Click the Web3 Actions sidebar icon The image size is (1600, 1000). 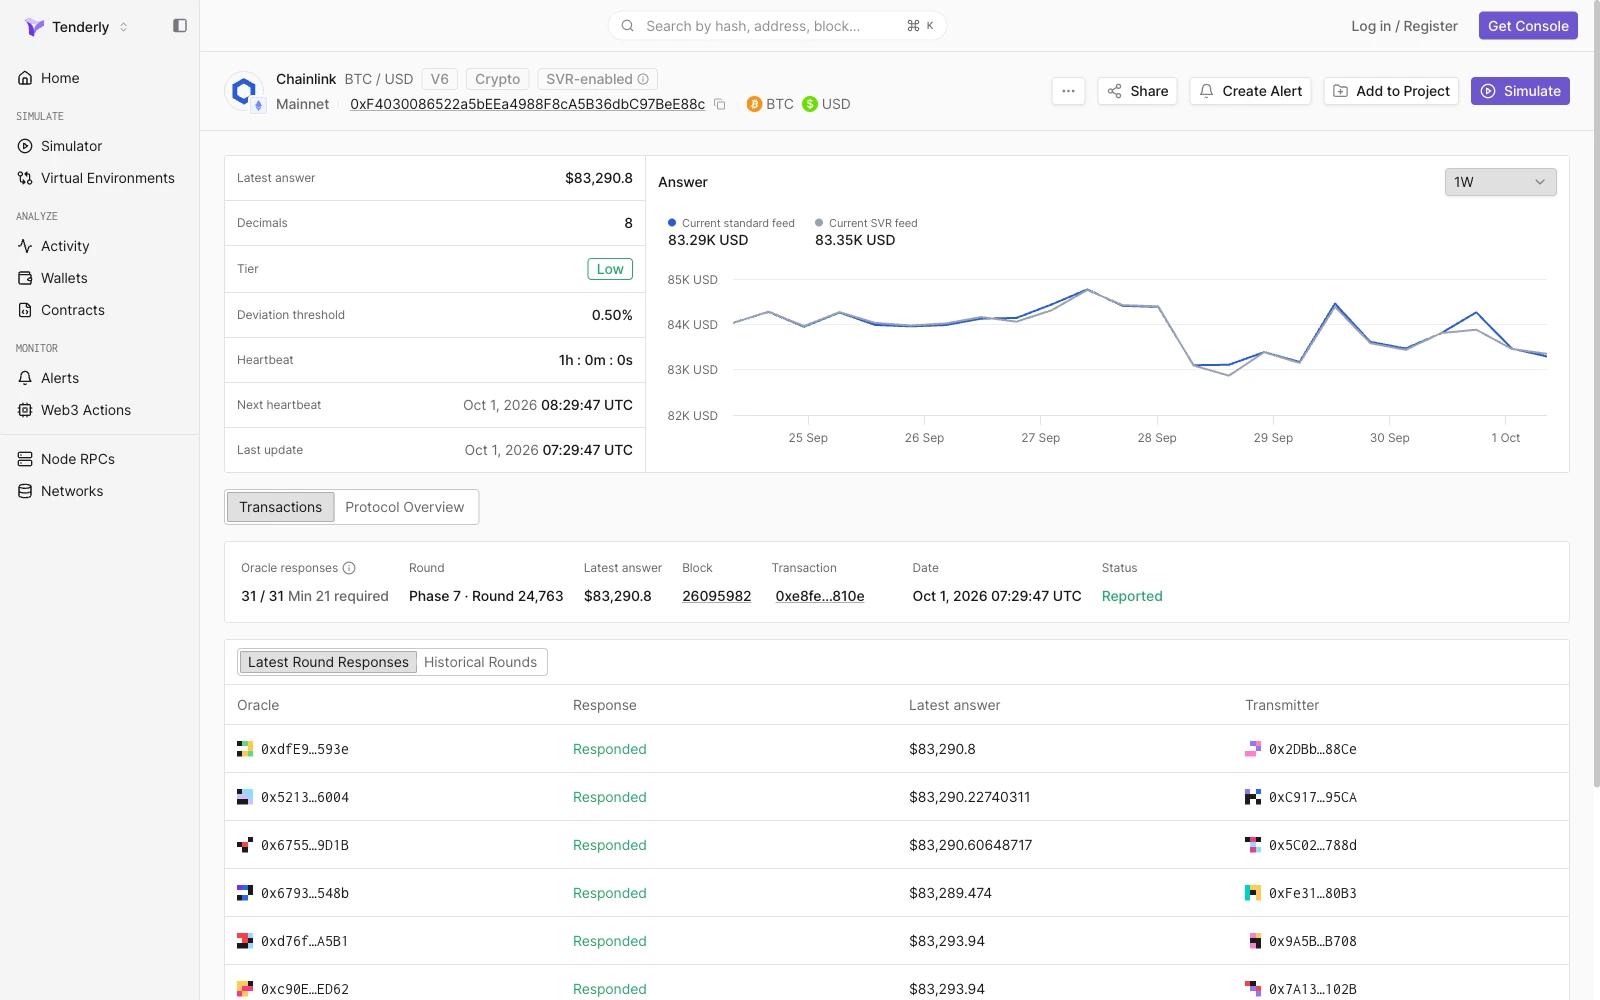25,410
